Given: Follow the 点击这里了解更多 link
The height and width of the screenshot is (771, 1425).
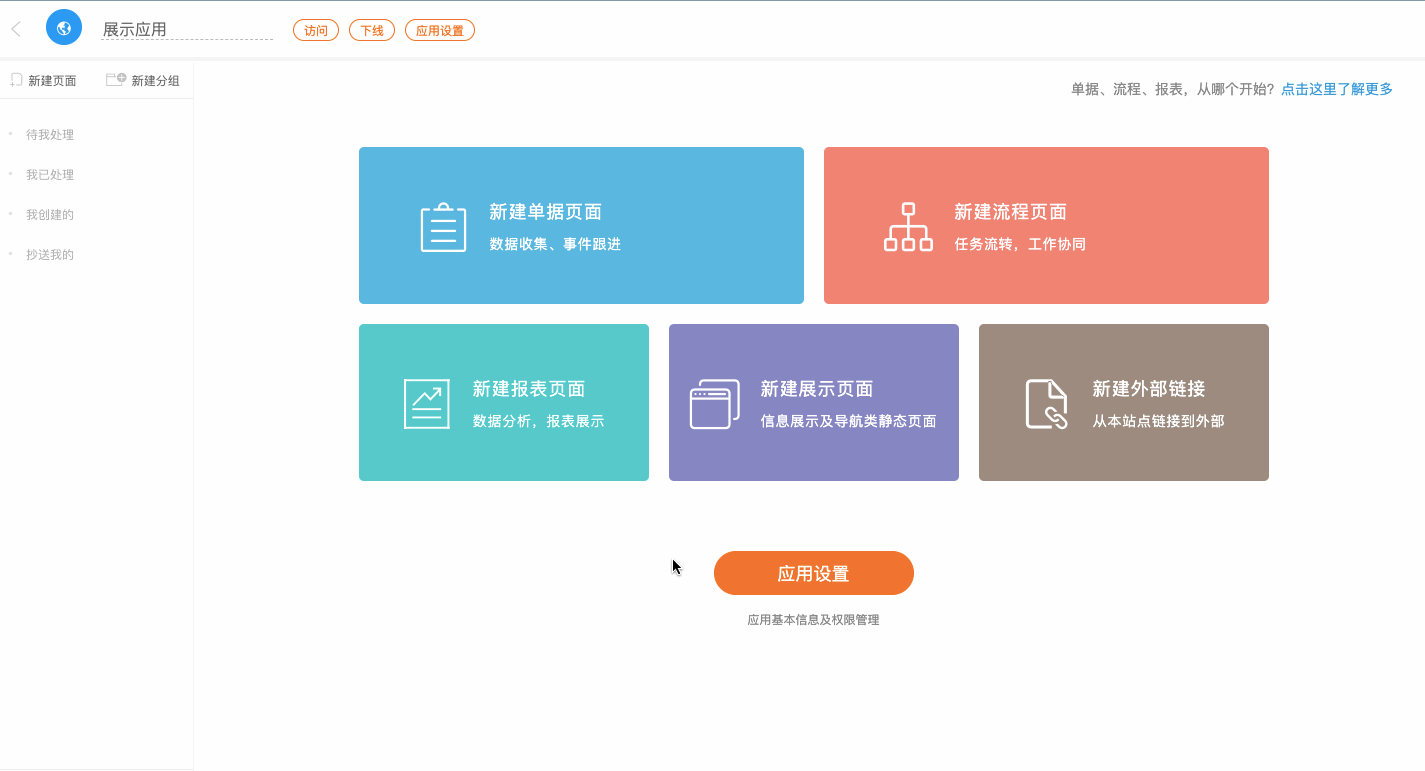Looking at the screenshot, I should point(1337,89).
